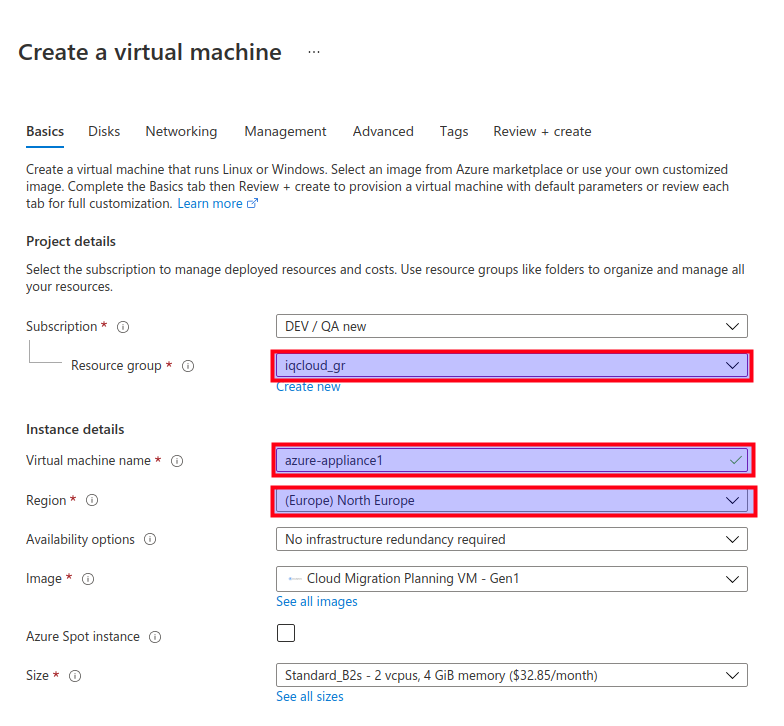Click external link icon next to Learn more
Screen dimensions: 784x726
[x=252, y=204]
